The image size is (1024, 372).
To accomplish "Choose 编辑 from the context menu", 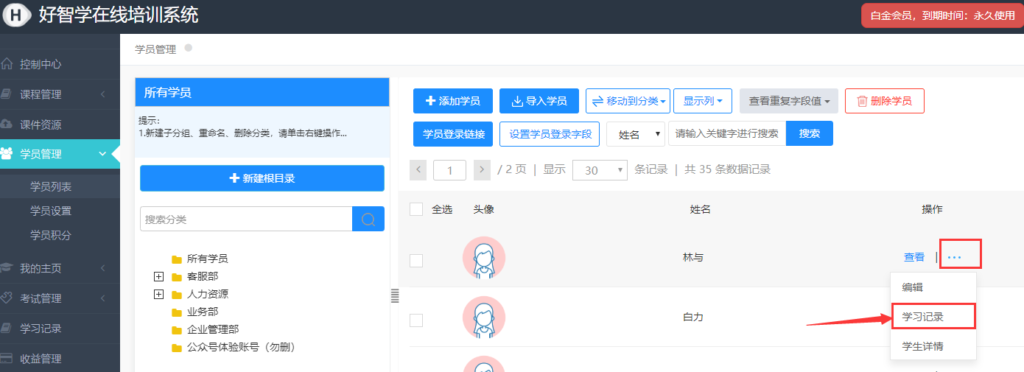I will click(933, 287).
